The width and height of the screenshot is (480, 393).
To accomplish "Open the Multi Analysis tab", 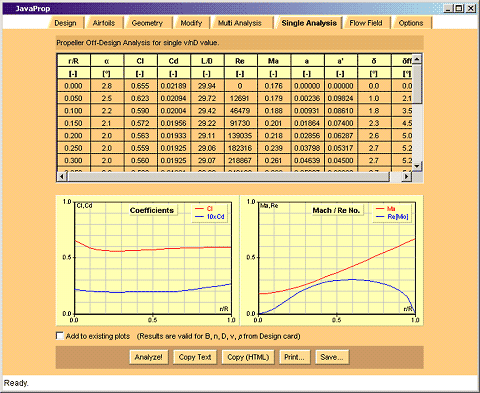I will tap(240, 23).
